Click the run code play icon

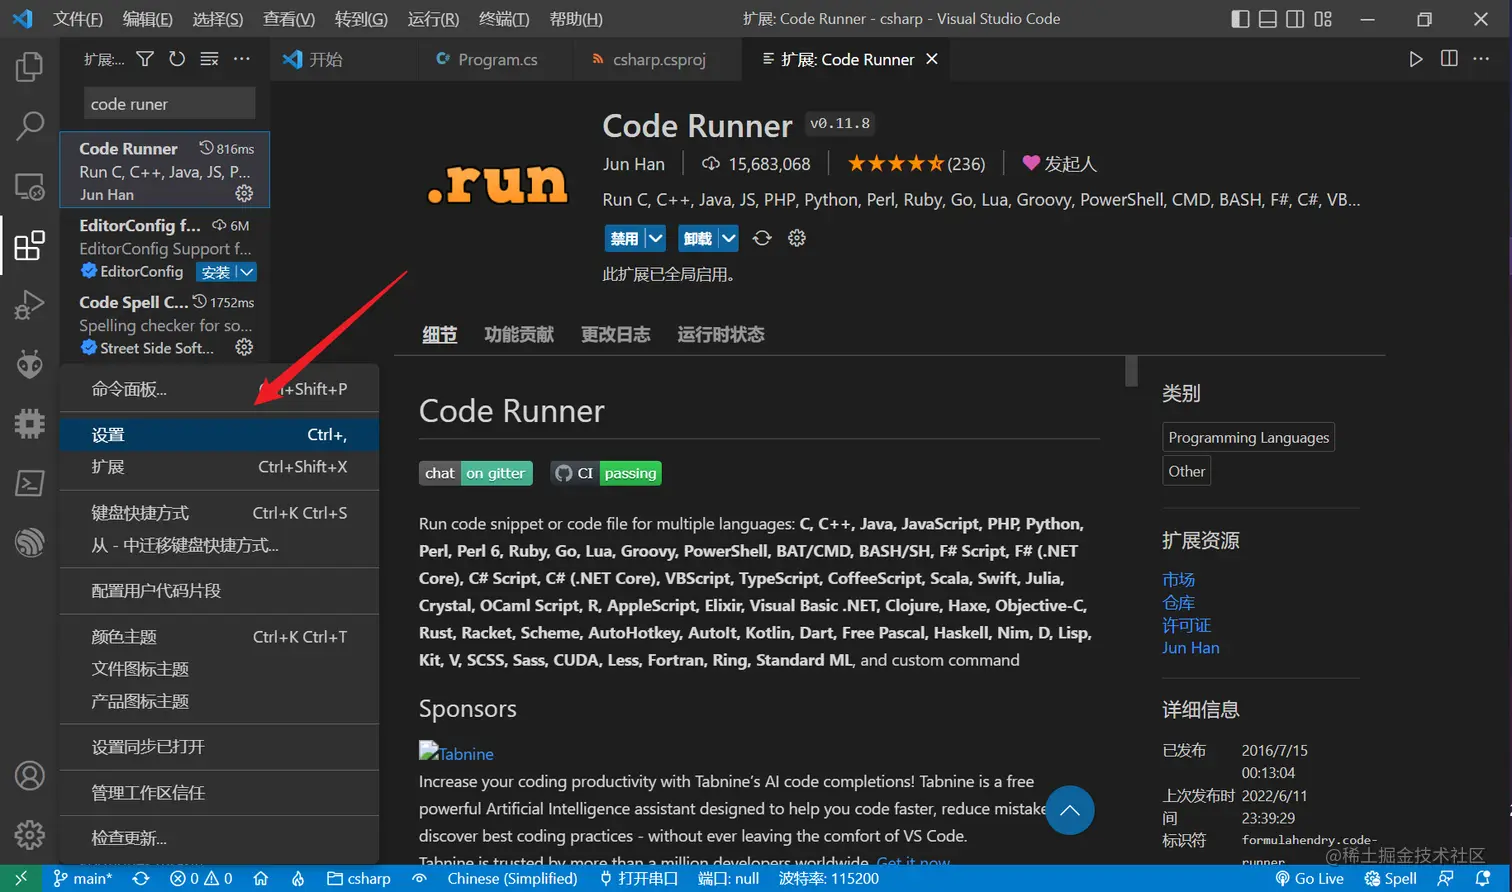point(1416,59)
